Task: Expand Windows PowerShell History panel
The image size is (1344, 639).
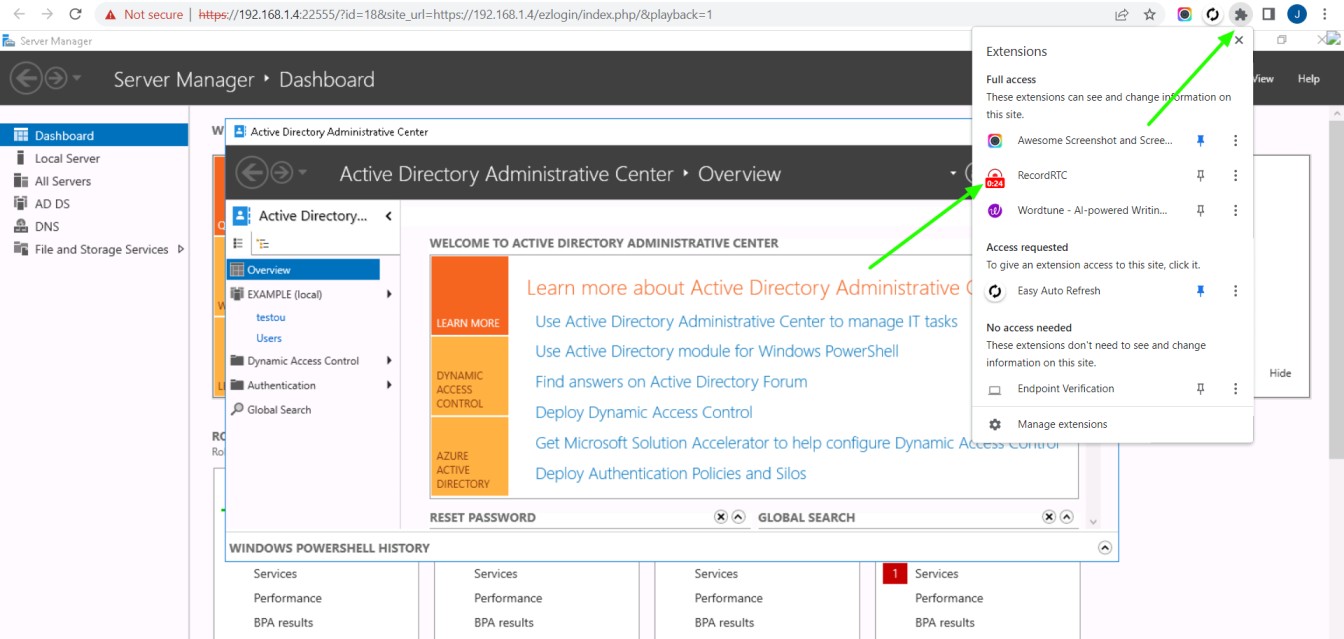Action: tap(1105, 548)
